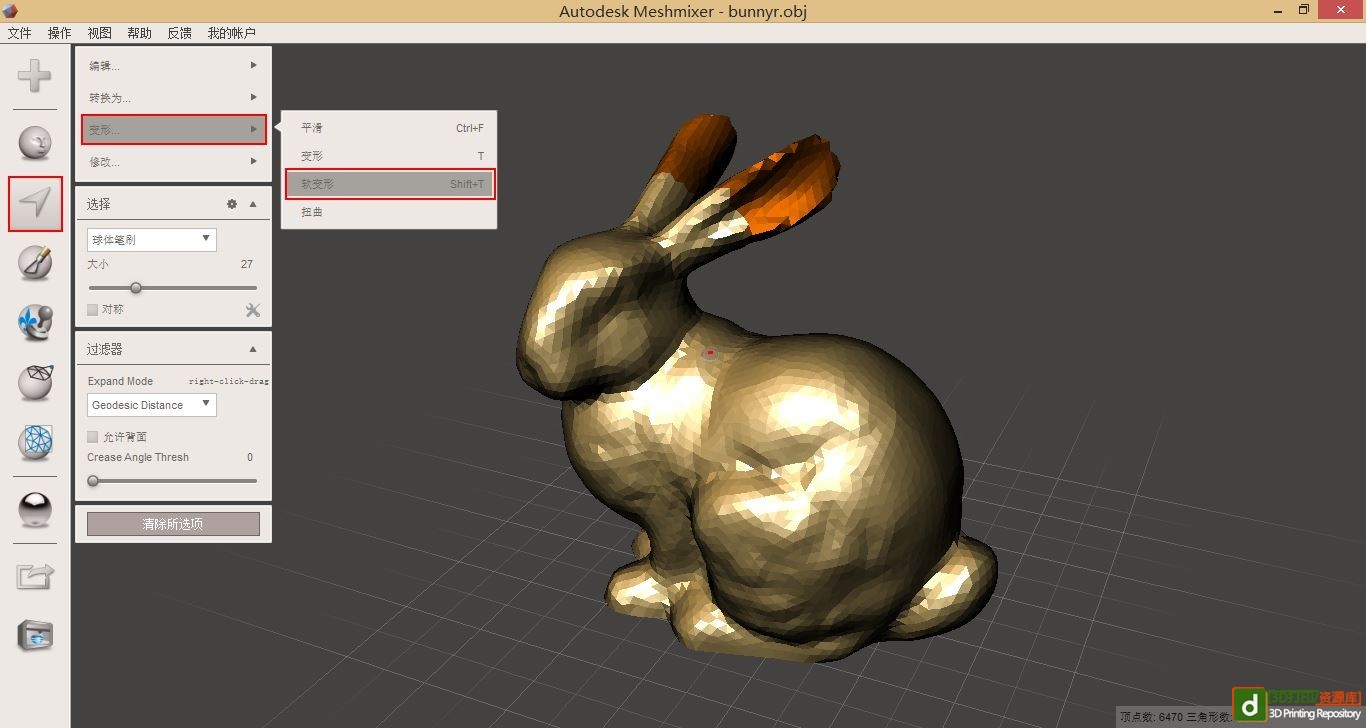Image resolution: width=1366 pixels, height=728 pixels.
Task: Open the Analysis mesh sphere tool
Action: (x=36, y=441)
